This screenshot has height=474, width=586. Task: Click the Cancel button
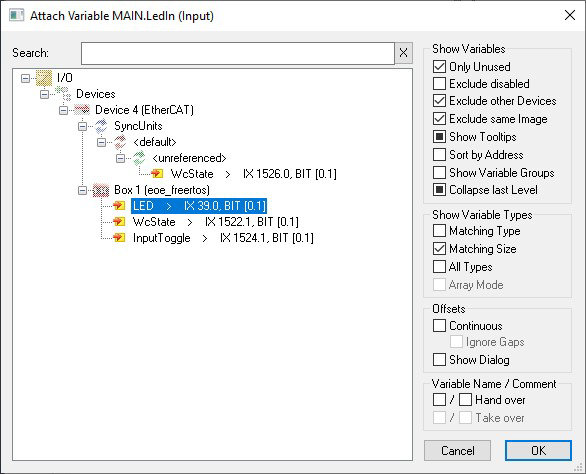point(457,450)
